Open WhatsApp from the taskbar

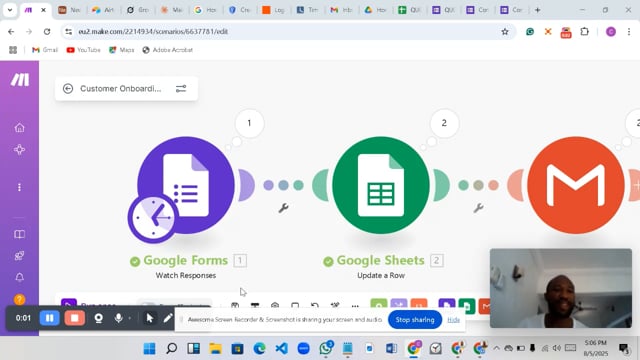(x=326, y=349)
